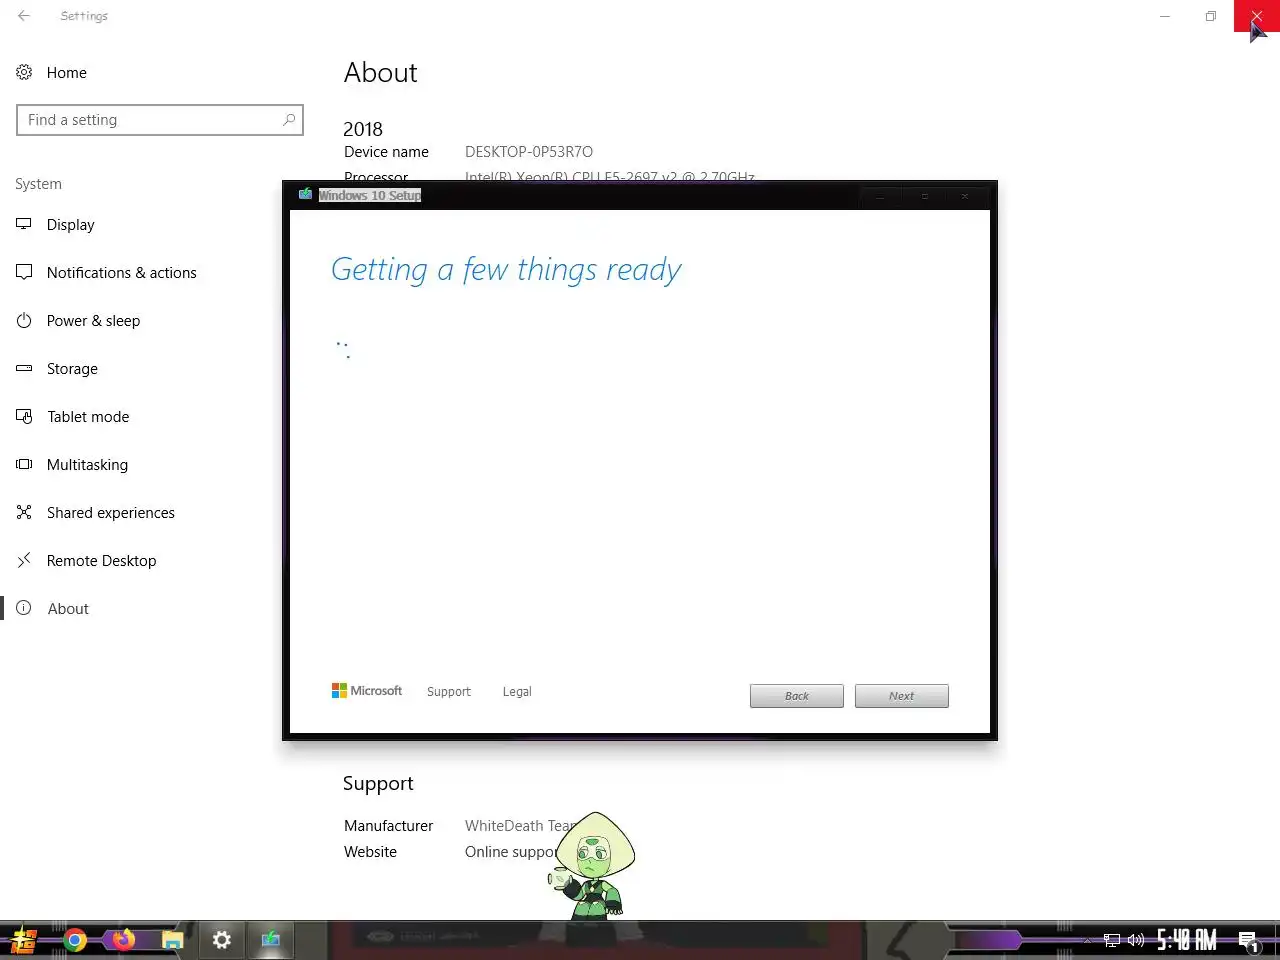Close the Windows 10 Setup dialog
Image resolution: width=1280 pixels, height=960 pixels.
[x=965, y=196]
